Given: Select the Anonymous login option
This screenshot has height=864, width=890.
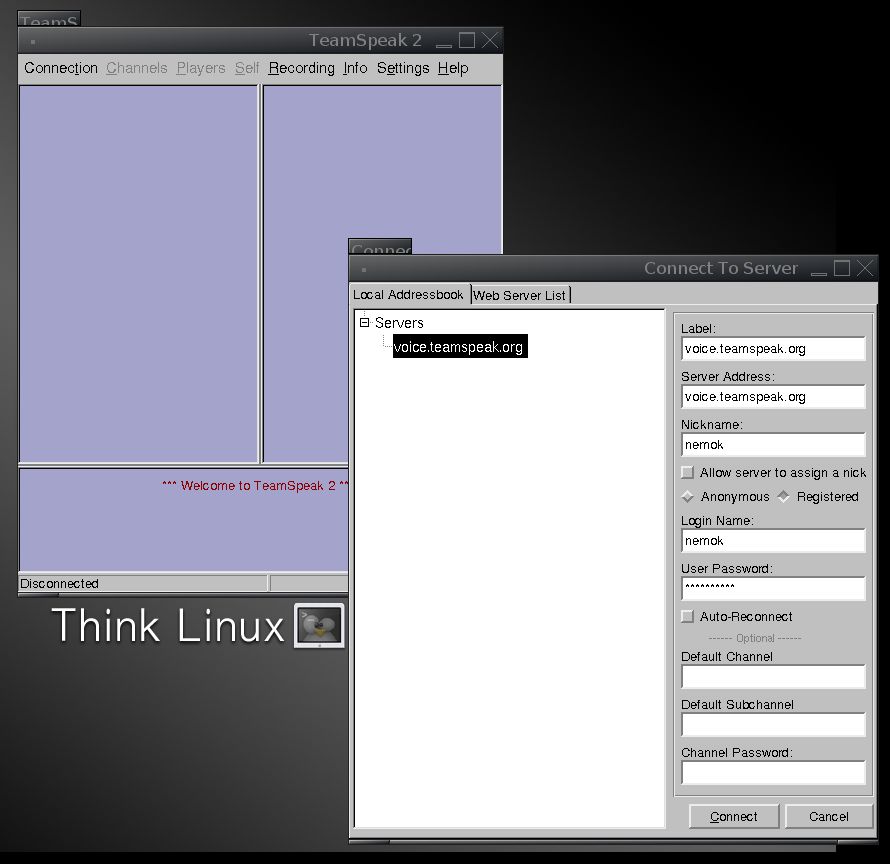Looking at the screenshot, I should [x=688, y=496].
